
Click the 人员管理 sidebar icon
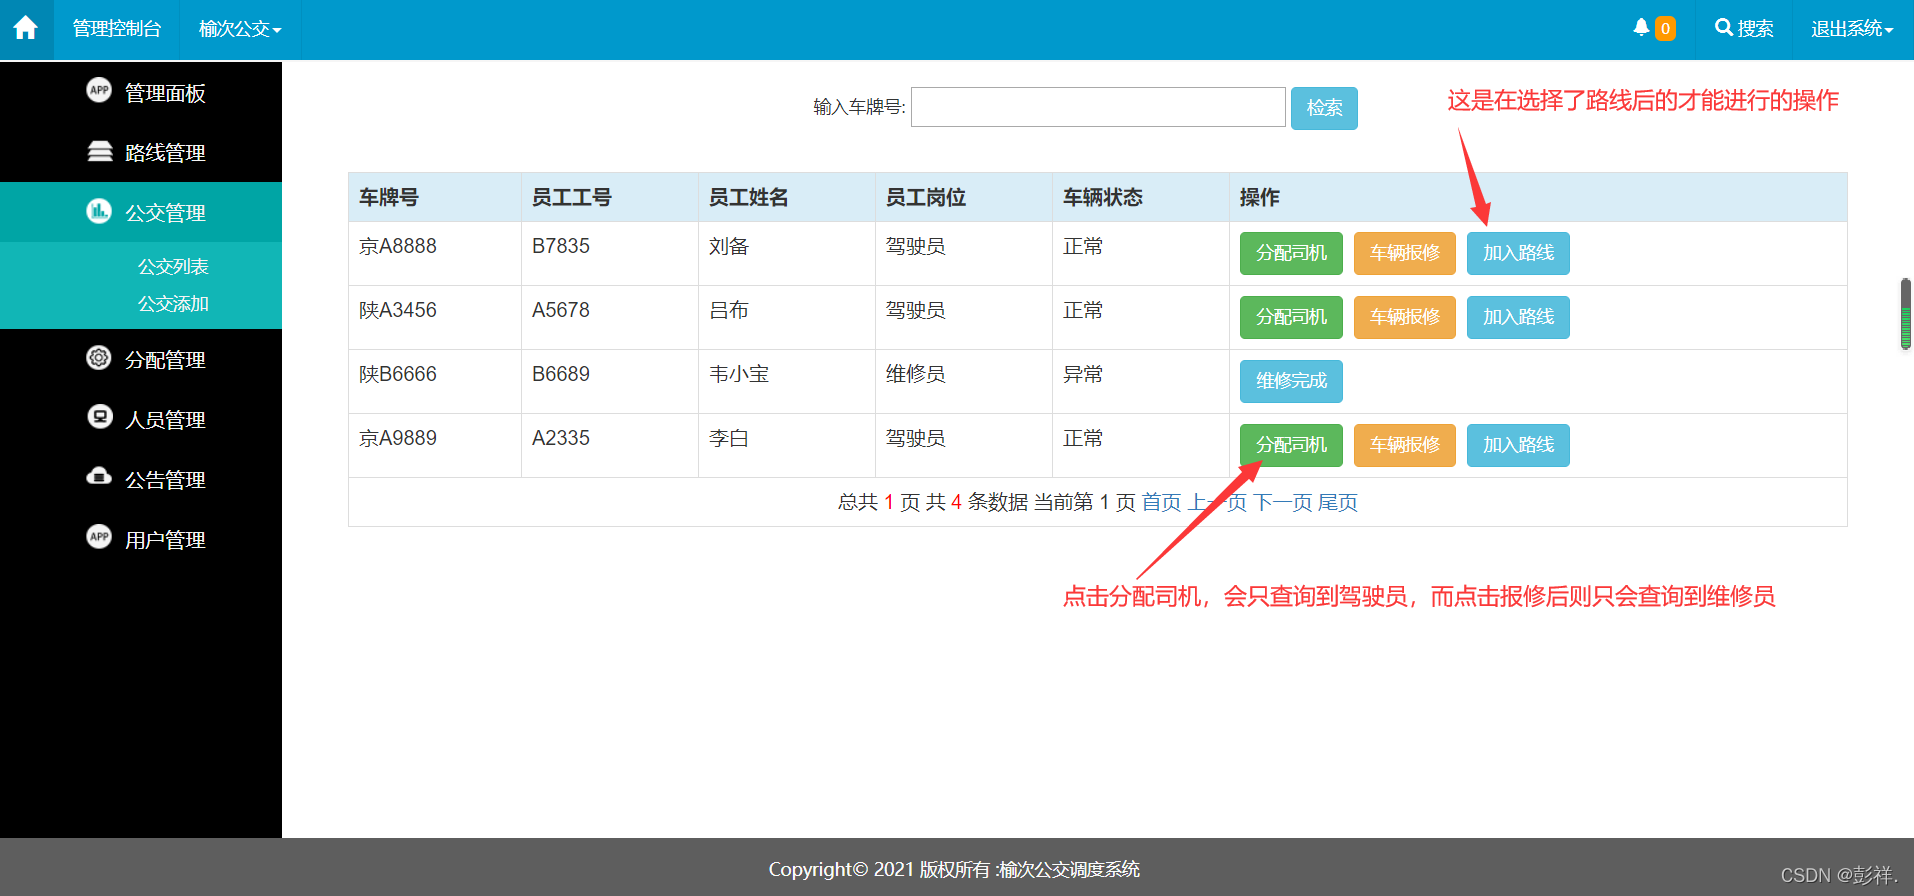pyautogui.click(x=99, y=417)
